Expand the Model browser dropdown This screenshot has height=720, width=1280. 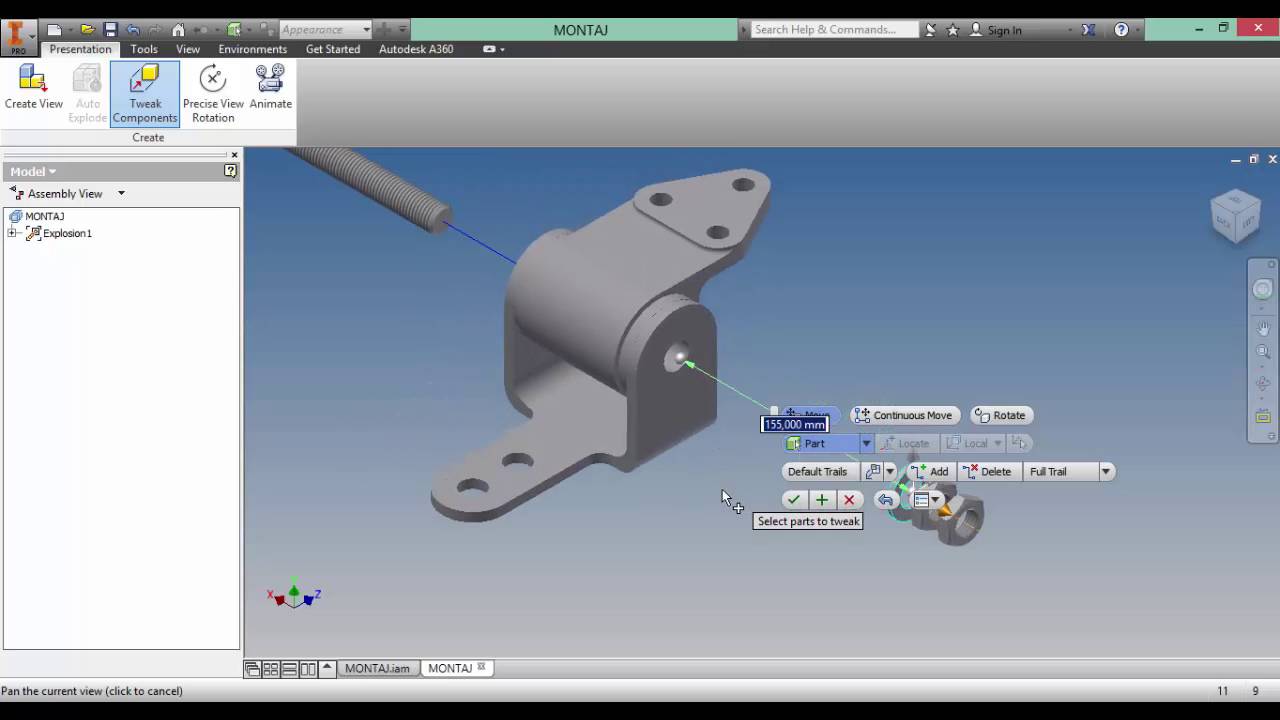pos(52,172)
